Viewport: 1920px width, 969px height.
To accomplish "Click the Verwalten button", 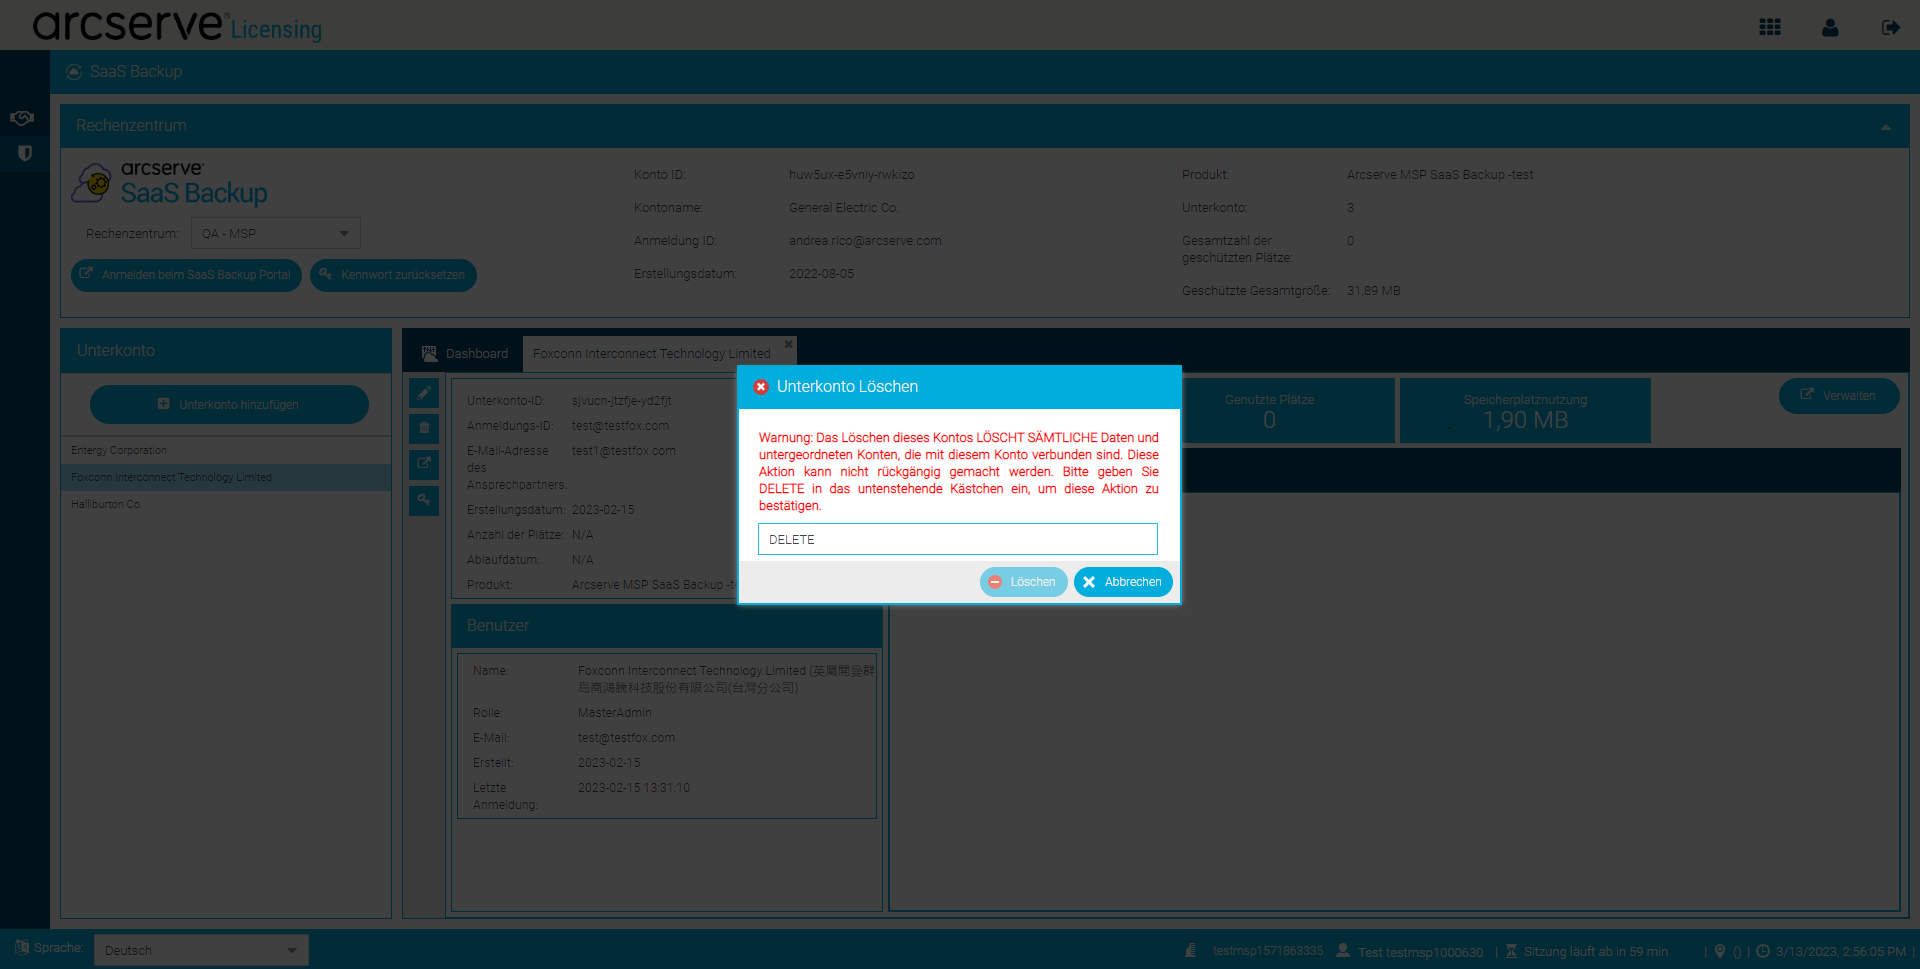I will (1839, 396).
